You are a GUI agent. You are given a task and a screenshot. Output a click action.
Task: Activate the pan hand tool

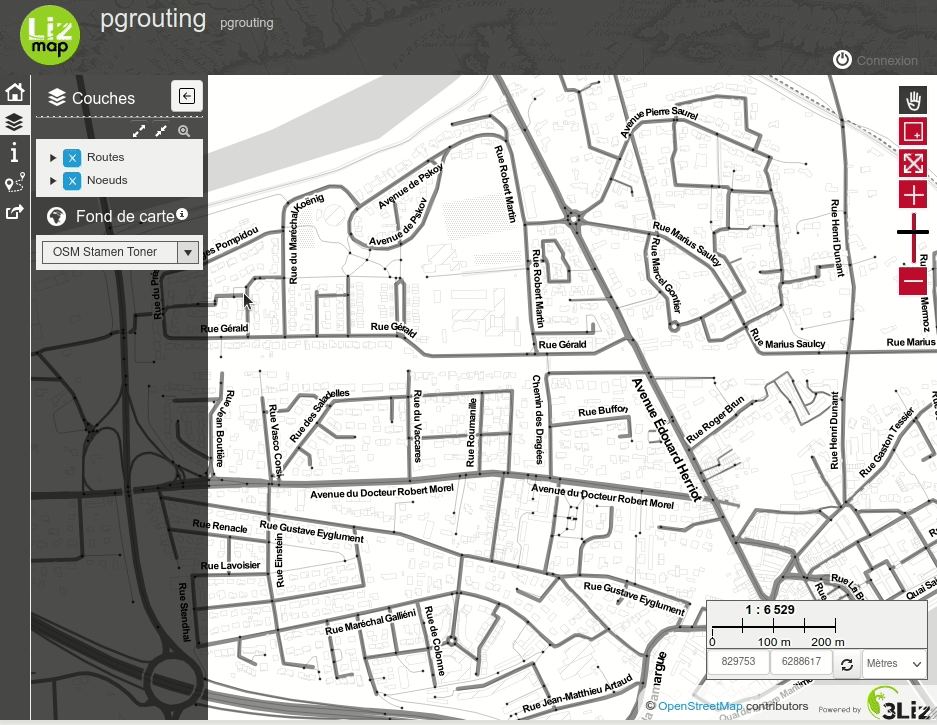click(x=912, y=100)
